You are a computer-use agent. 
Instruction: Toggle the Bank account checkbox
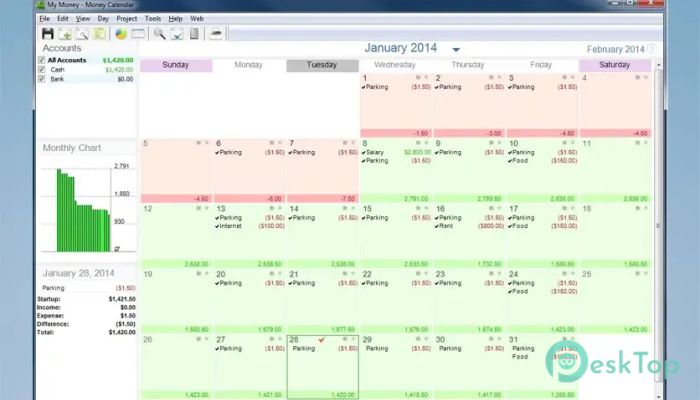tap(42, 79)
